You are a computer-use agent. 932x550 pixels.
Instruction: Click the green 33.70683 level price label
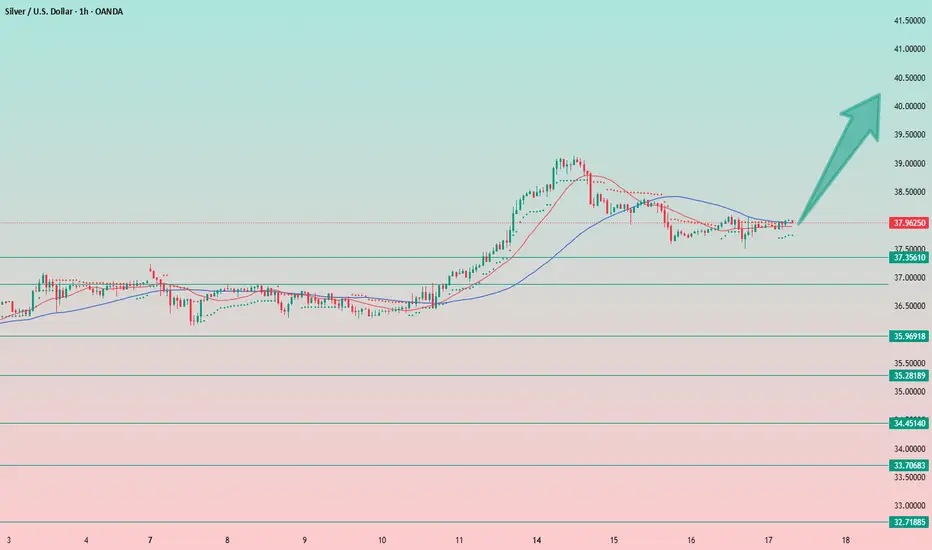[909, 466]
